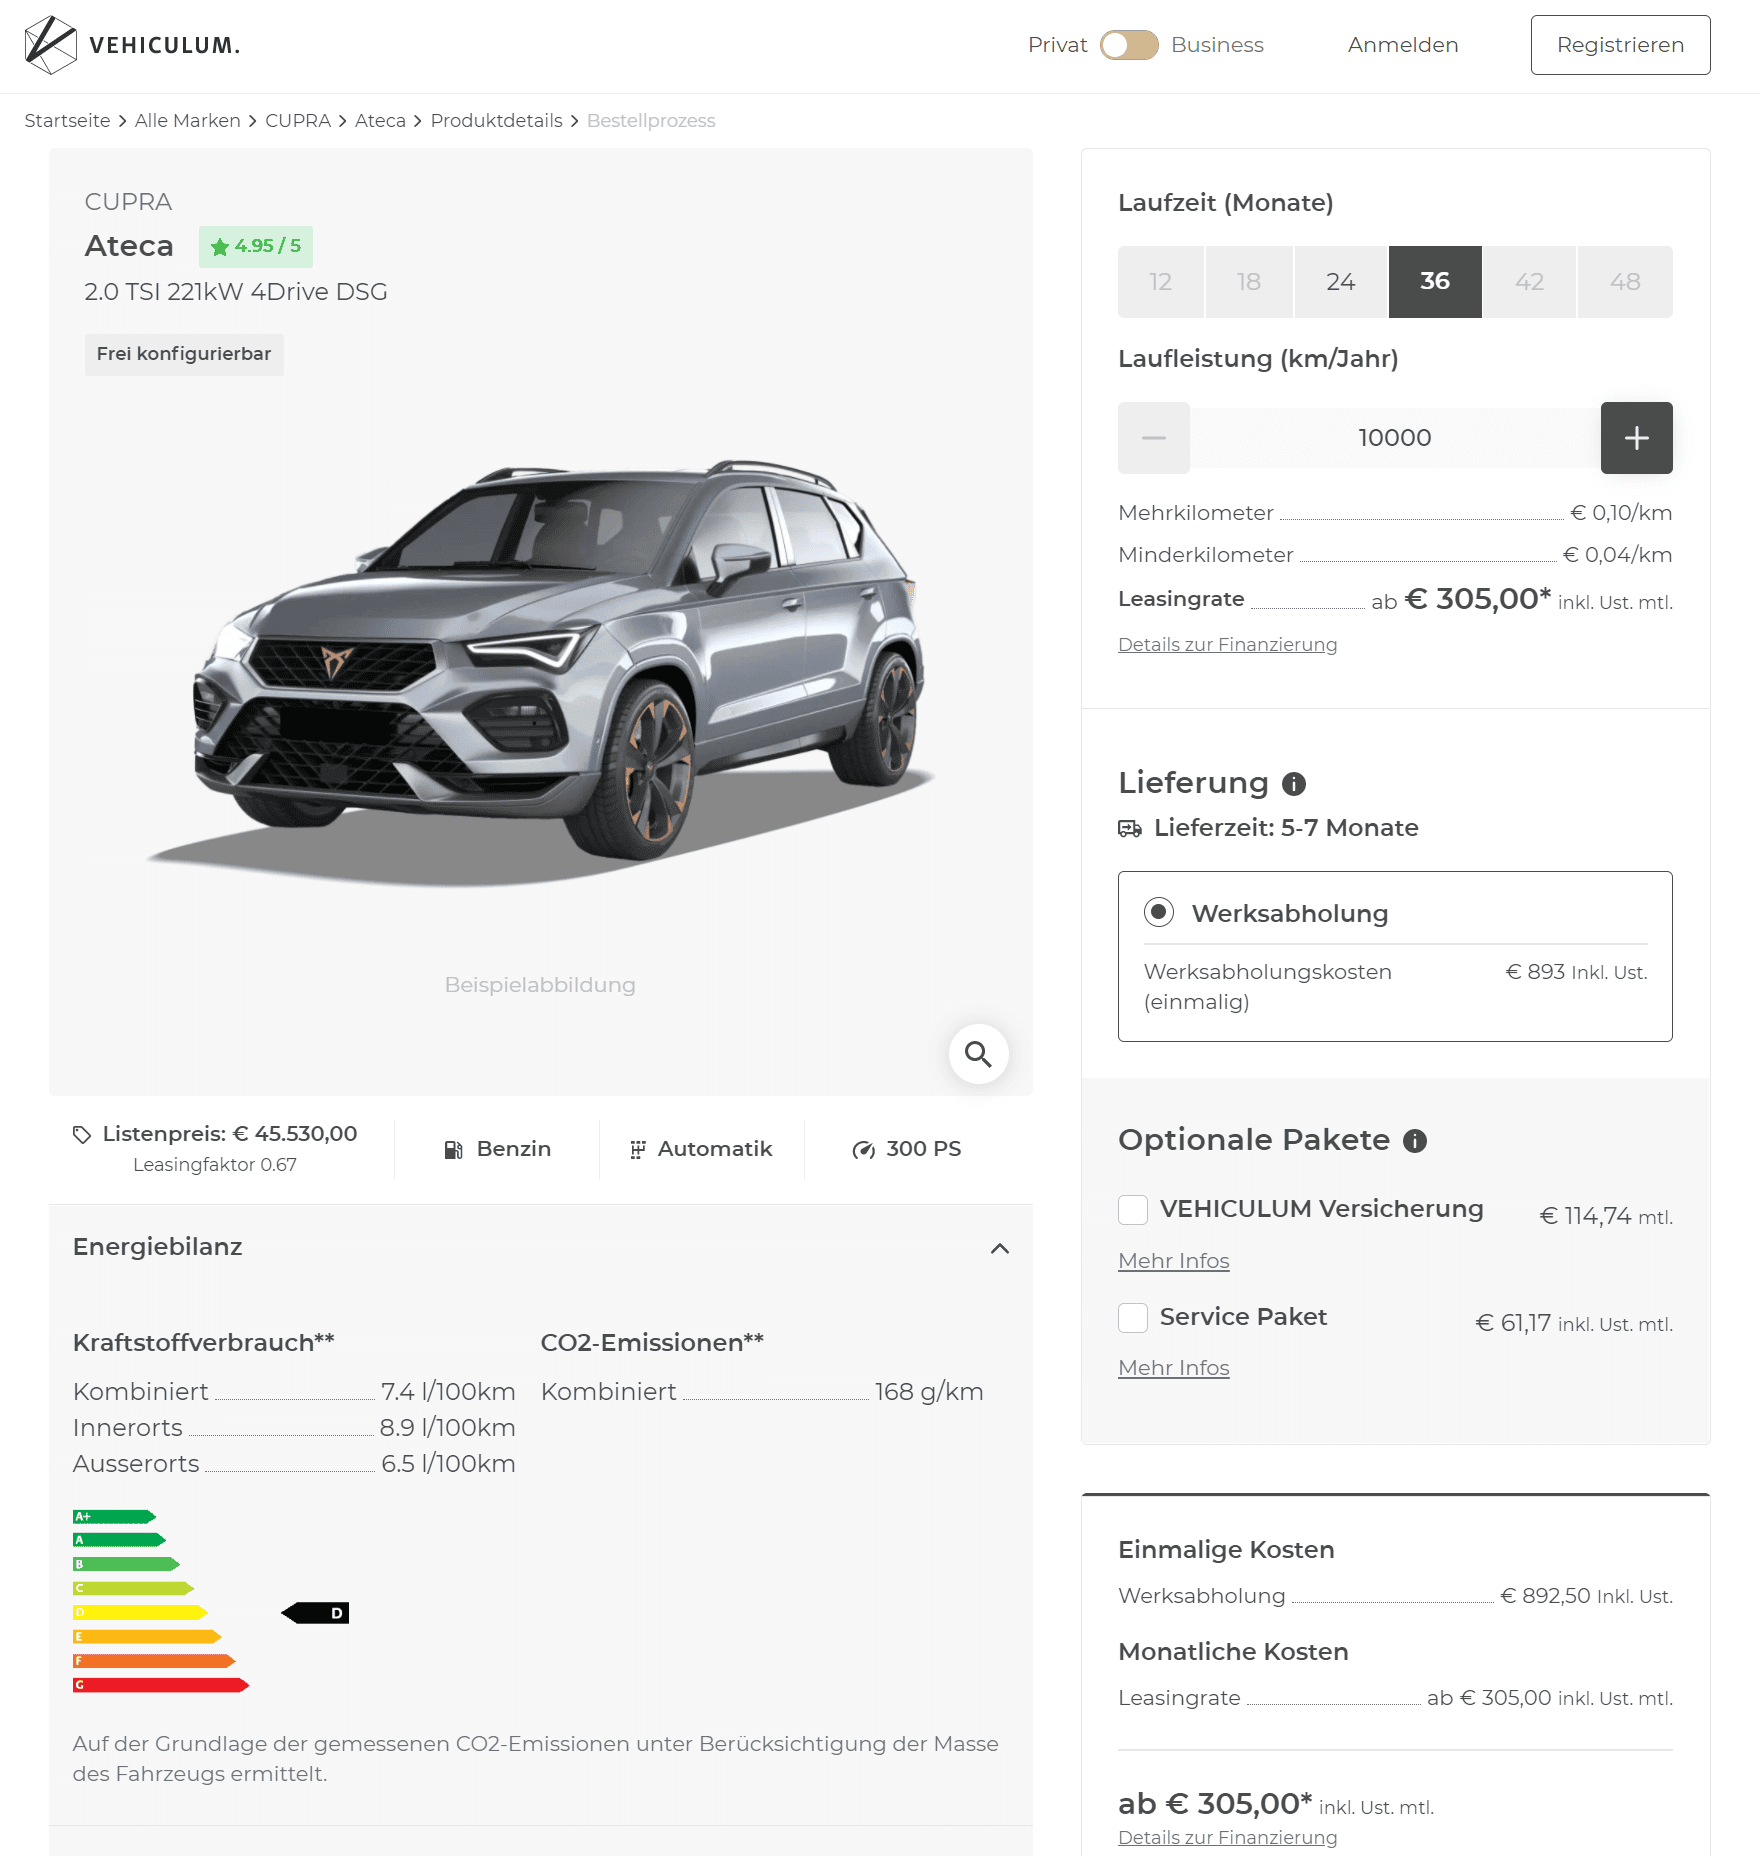The height and width of the screenshot is (1856, 1760).
Task: Go to Produktdetails breadcrumb
Action: tap(497, 121)
